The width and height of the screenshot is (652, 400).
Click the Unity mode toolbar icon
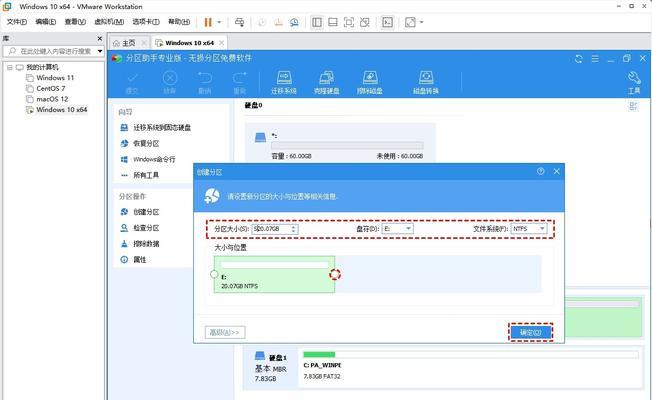point(365,22)
